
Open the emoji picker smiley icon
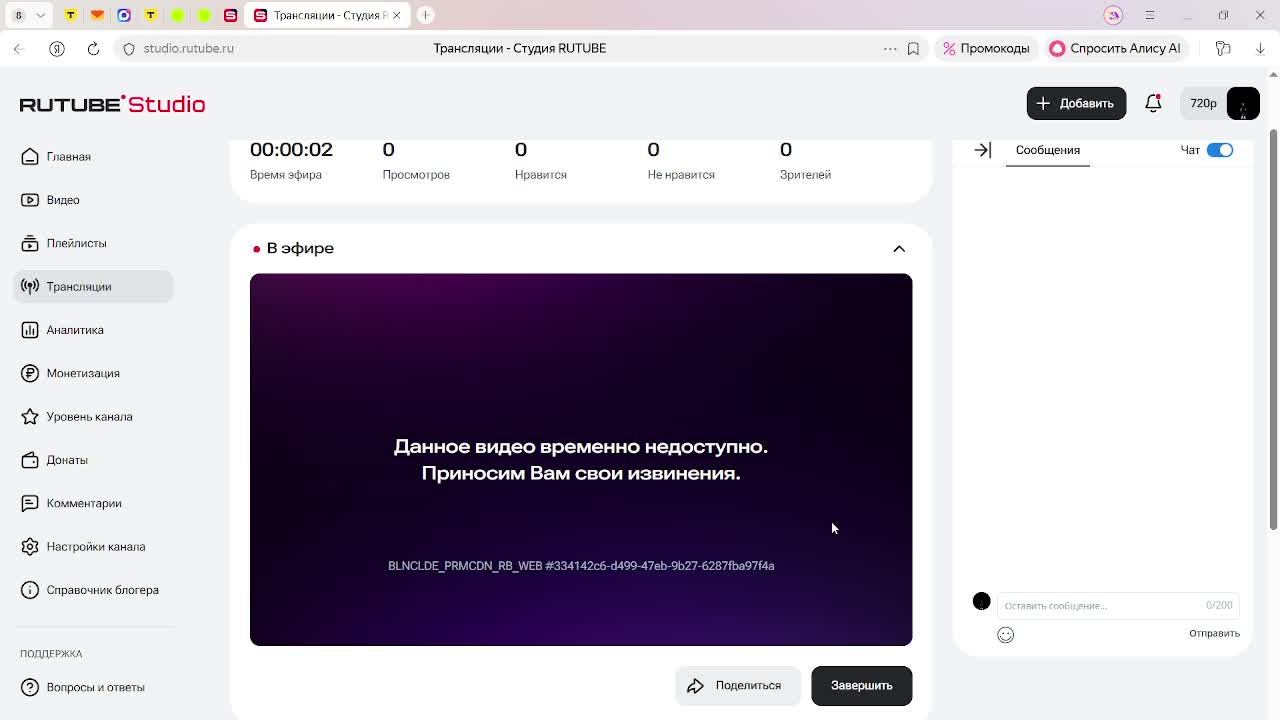tap(1005, 635)
